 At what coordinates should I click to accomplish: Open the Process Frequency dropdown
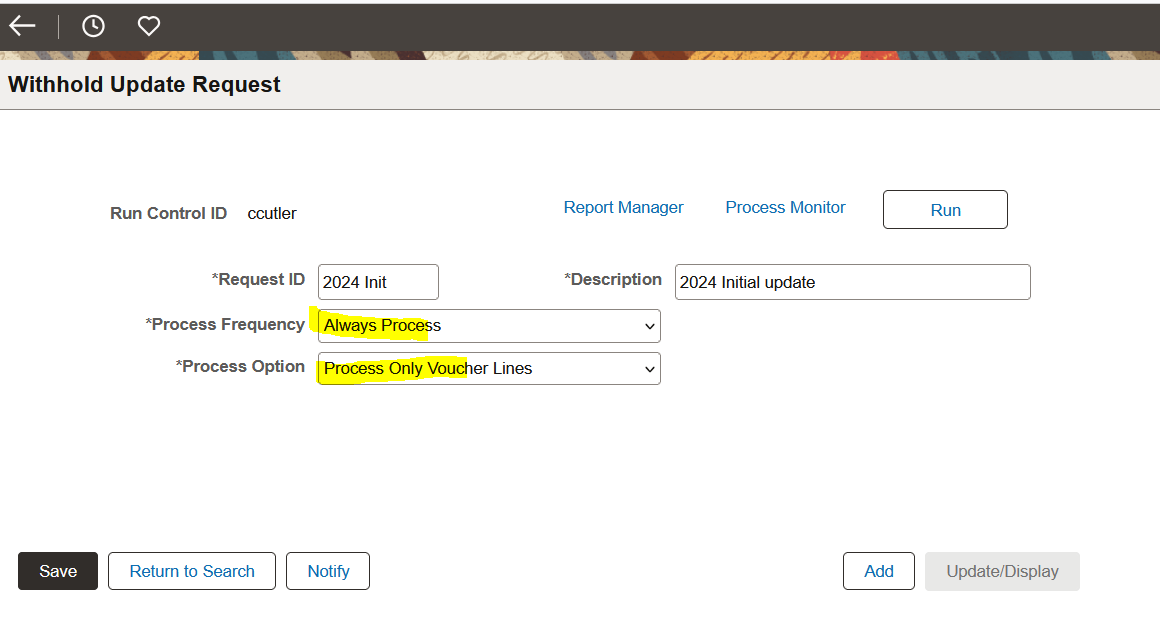[x=489, y=325]
